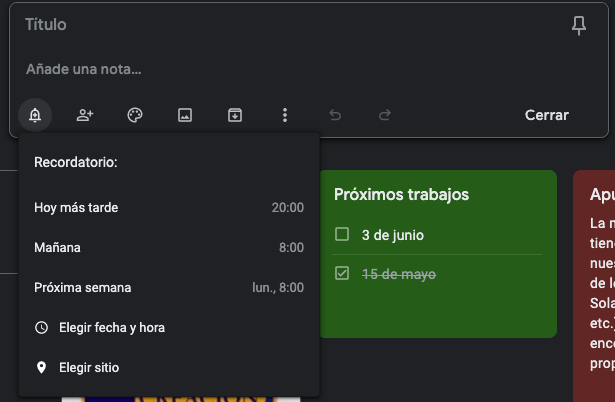Choose "Próxima semana" reminder option
Viewport: 615px width, 402px height.
pyautogui.click(x=168, y=288)
